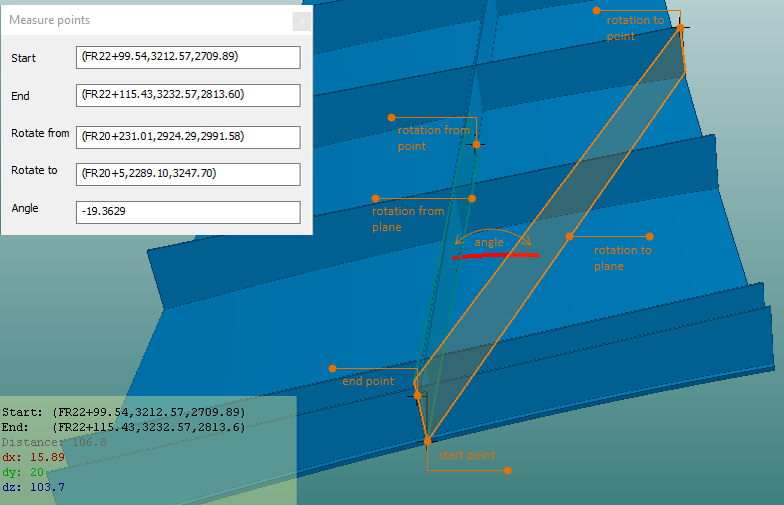784x505 pixels.
Task: Click the 'rotation to plane' annotation text
Action: (x=622, y=258)
